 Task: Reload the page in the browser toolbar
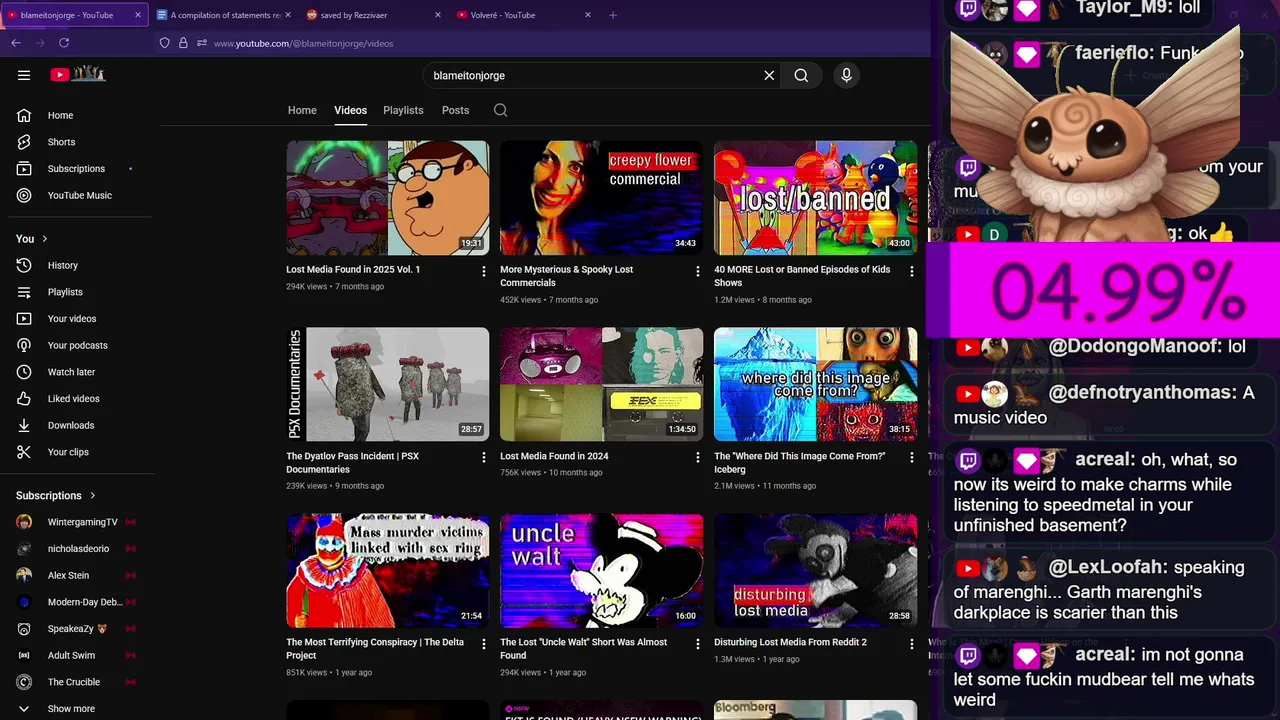[x=64, y=43]
